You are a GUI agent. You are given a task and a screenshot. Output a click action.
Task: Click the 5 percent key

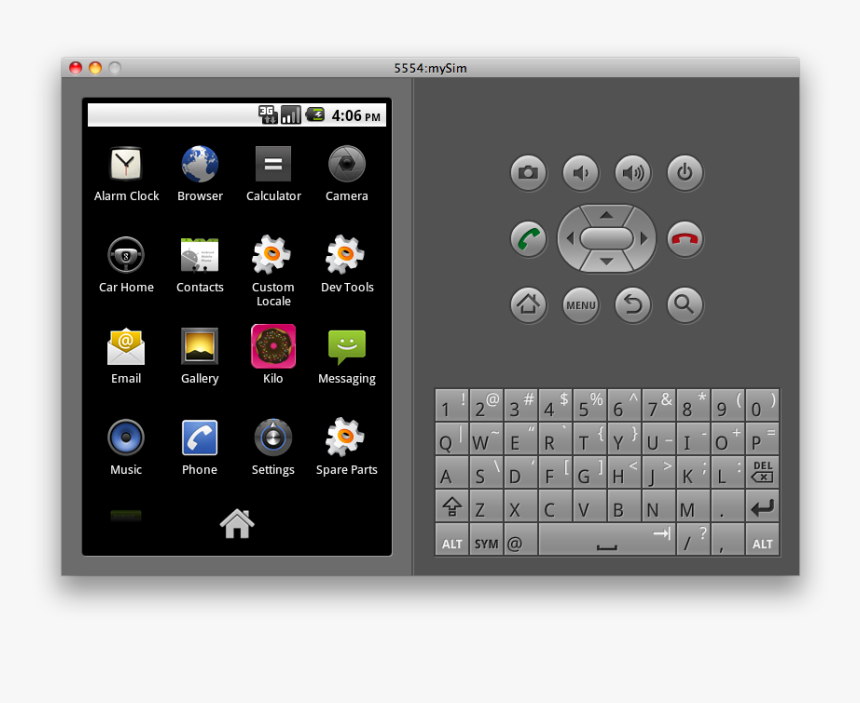(590, 405)
